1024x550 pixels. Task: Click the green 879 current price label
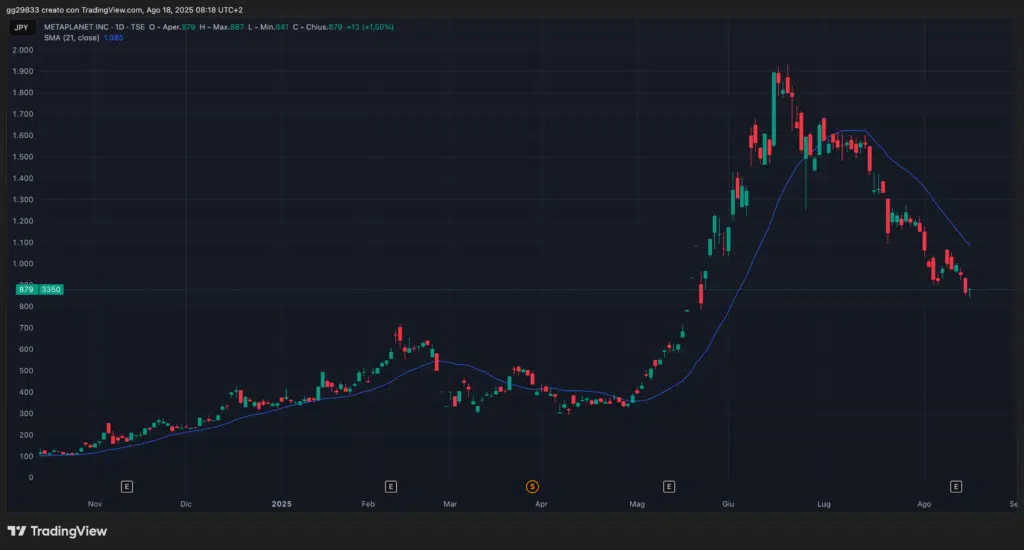26,289
